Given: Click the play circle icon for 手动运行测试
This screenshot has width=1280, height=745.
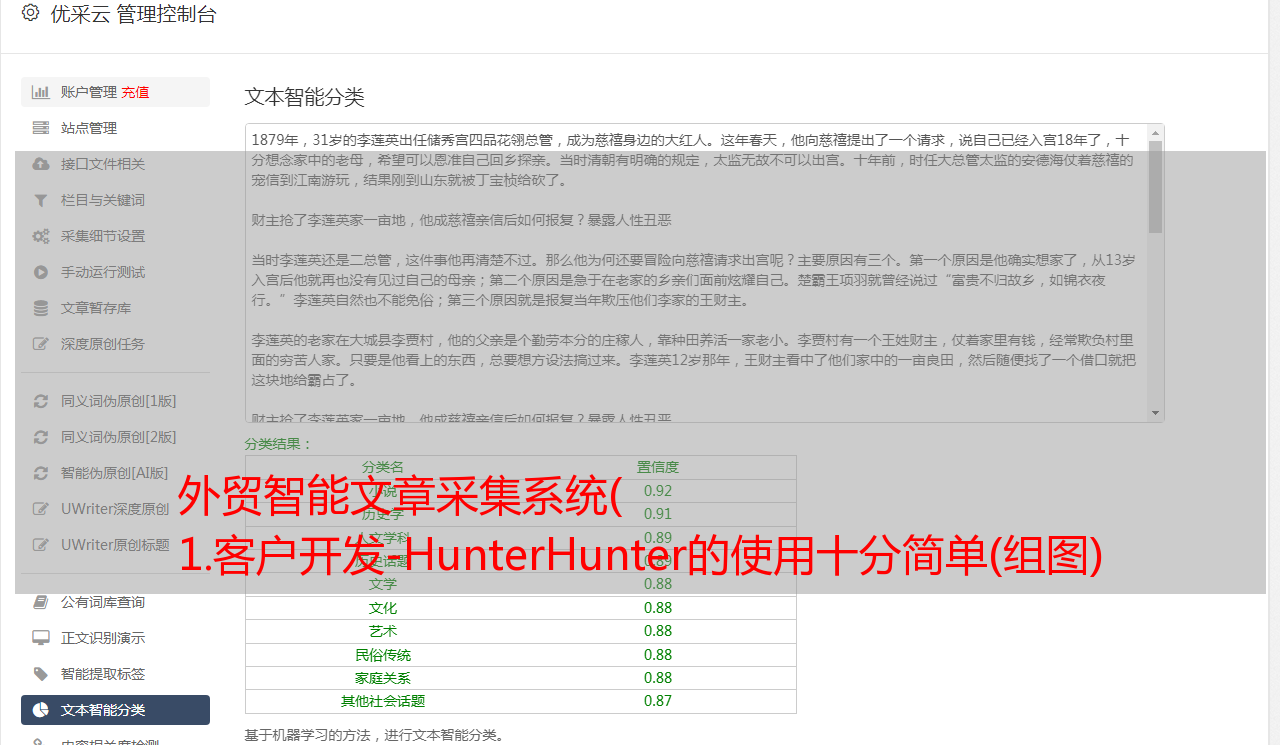Looking at the screenshot, I should pyautogui.click(x=41, y=272).
